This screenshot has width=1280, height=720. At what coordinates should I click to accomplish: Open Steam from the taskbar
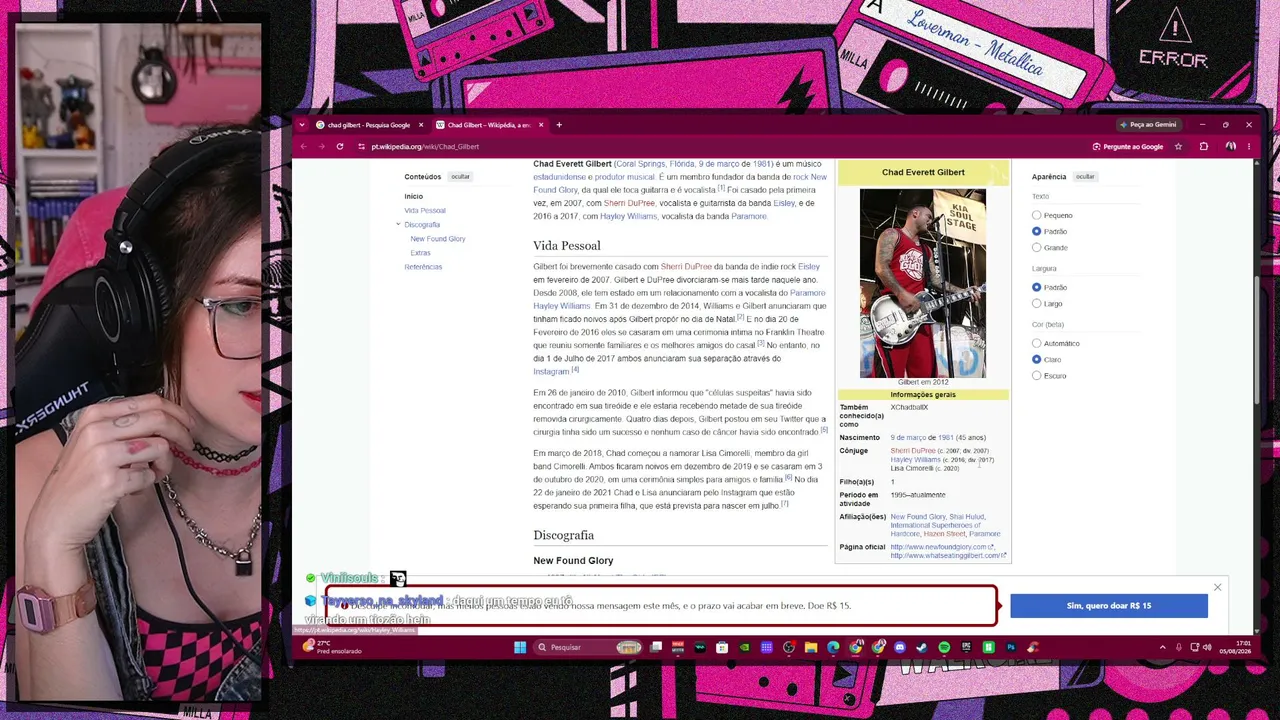(922, 647)
